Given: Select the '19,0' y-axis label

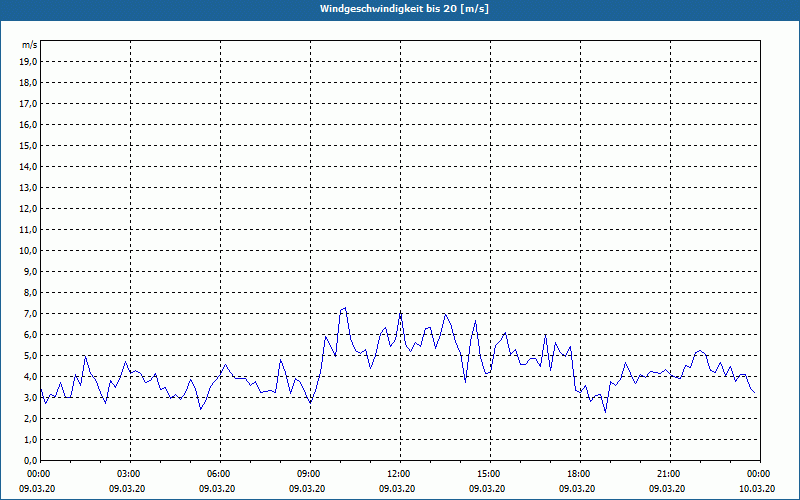Looking at the screenshot, I should [28, 62].
